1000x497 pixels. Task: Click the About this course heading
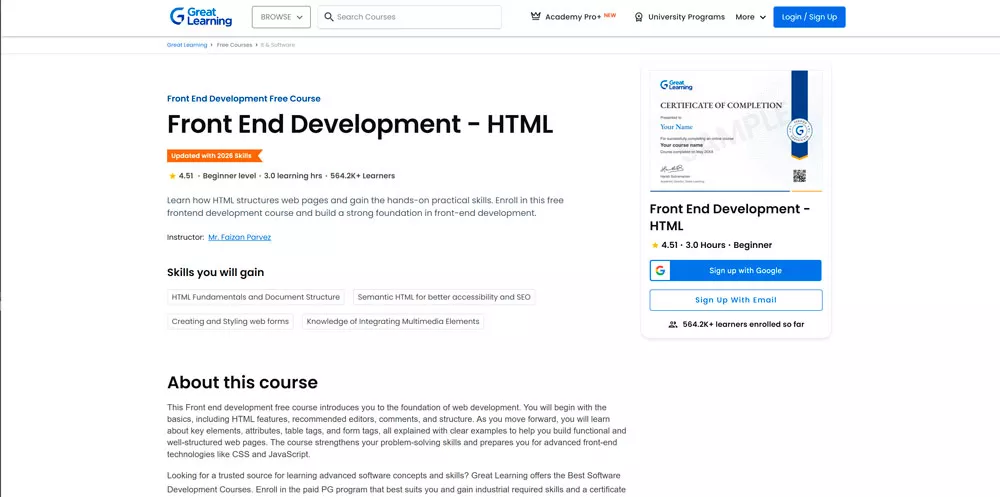point(242,383)
